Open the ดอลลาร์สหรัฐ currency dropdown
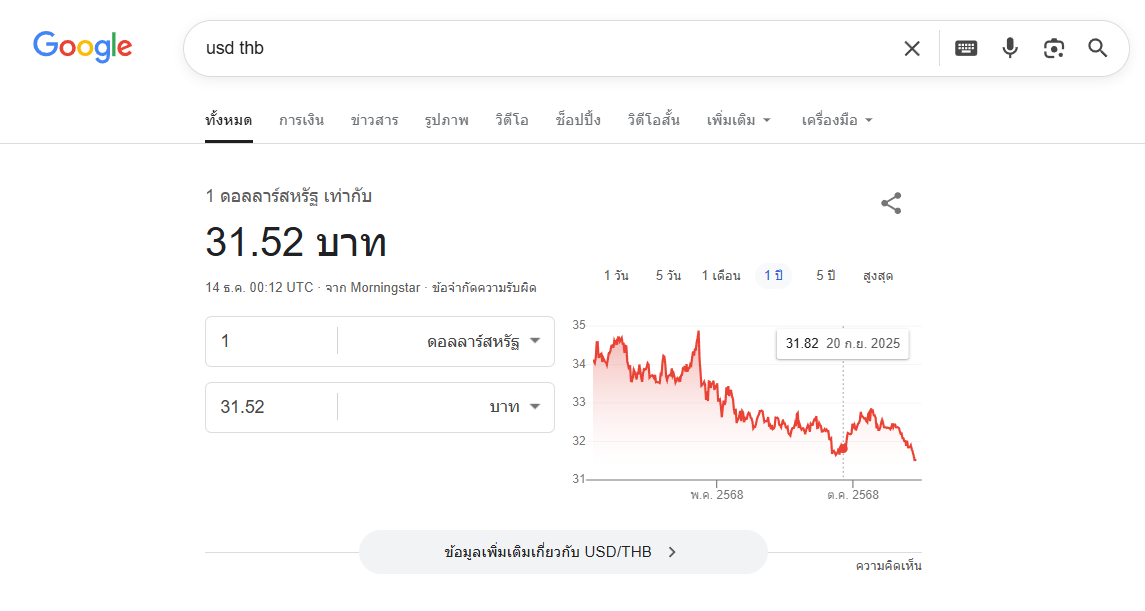This screenshot has width=1145, height=611. coord(483,341)
